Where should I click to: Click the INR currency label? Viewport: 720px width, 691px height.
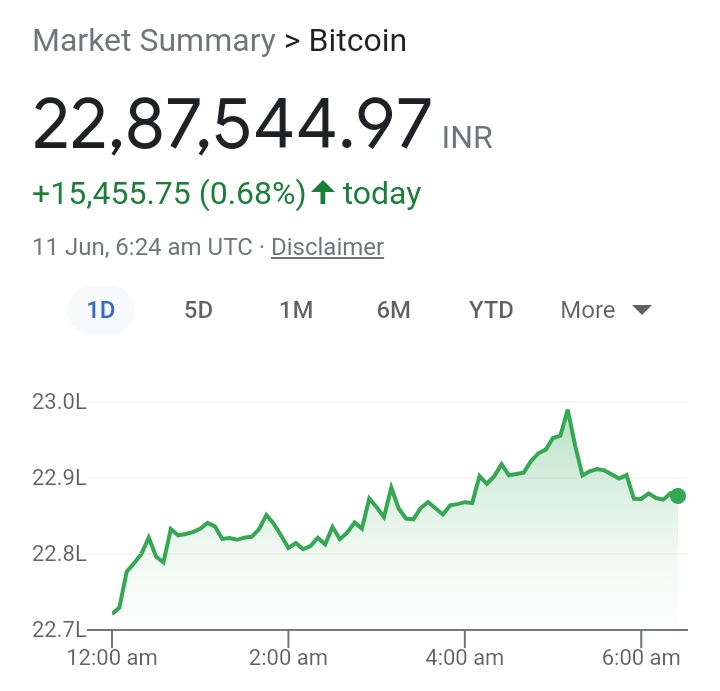[467, 137]
